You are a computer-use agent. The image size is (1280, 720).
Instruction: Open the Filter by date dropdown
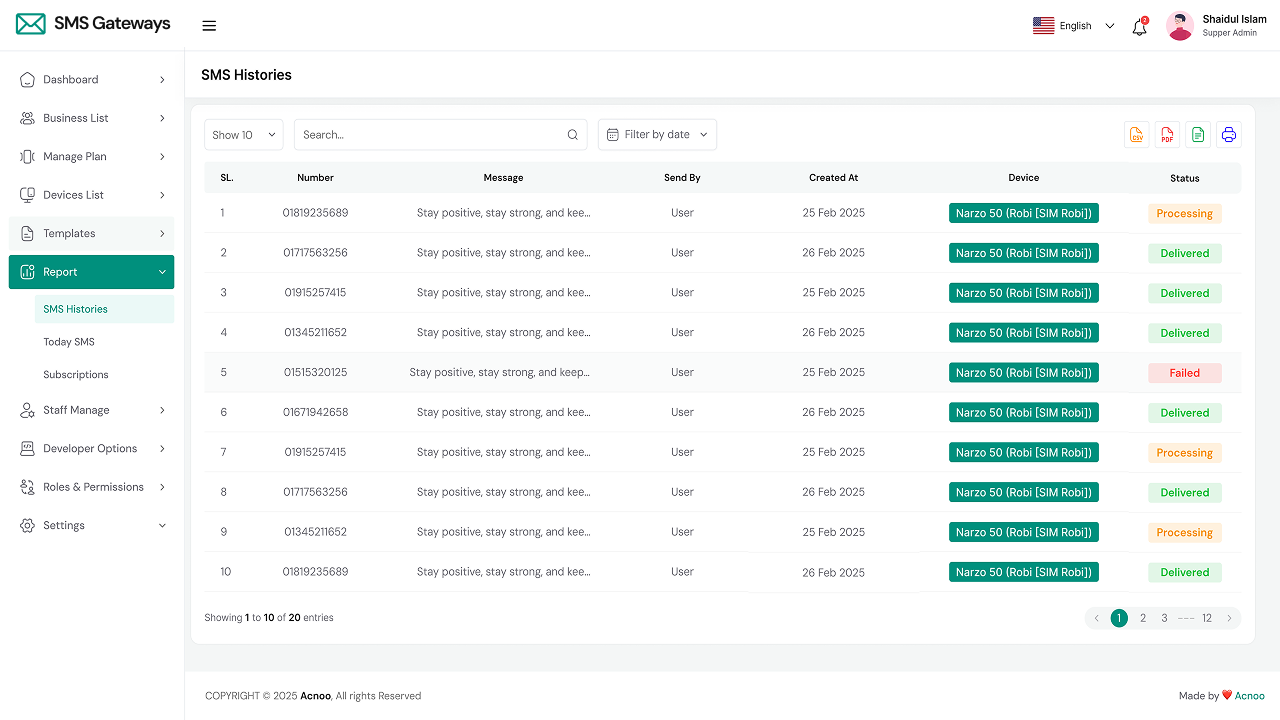click(657, 135)
